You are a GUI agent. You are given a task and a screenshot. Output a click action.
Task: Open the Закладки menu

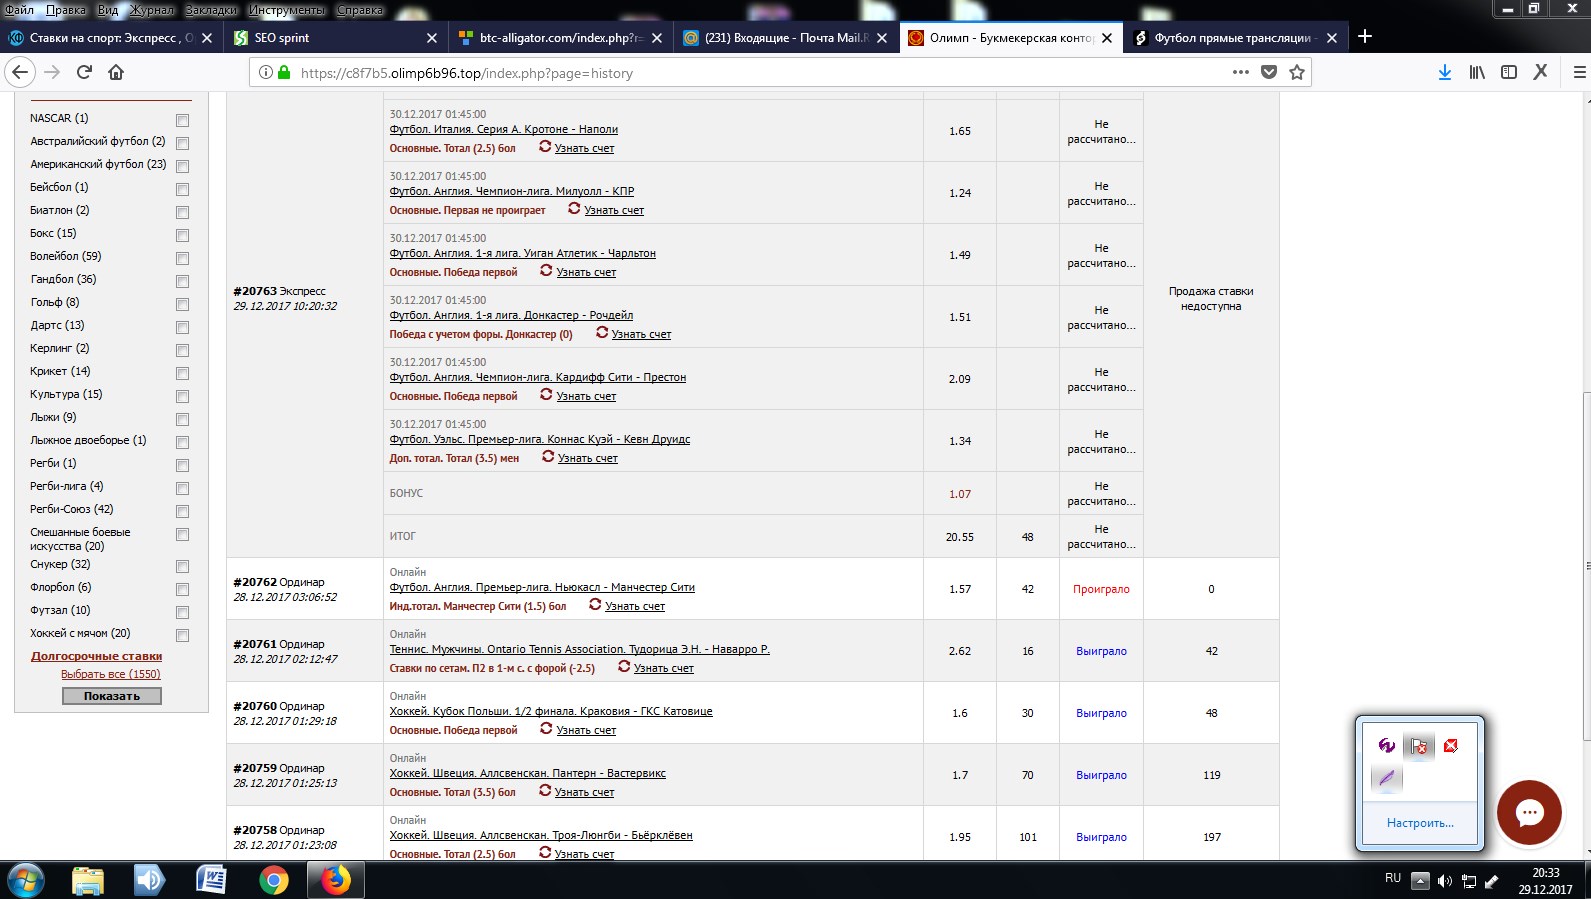[211, 9]
